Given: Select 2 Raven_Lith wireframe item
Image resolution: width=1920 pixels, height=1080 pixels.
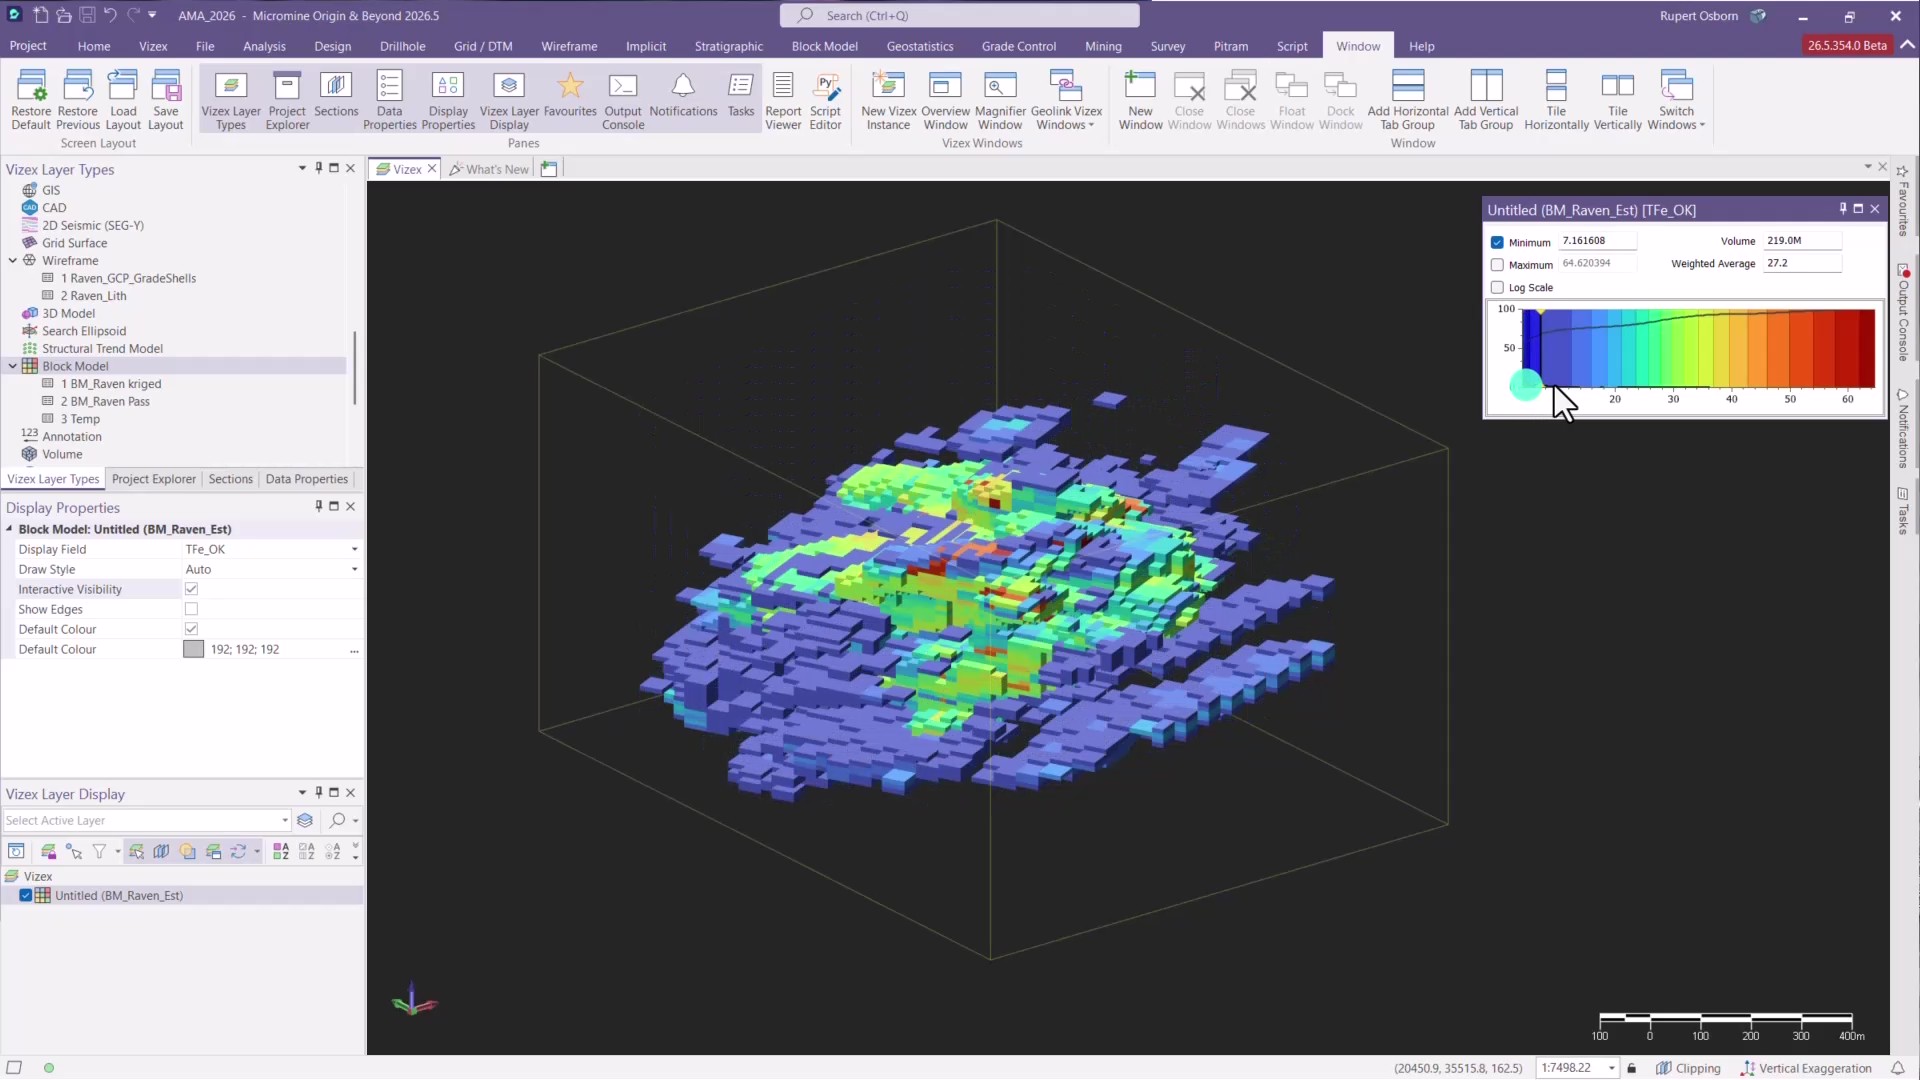Looking at the screenshot, I should [x=93, y=296].
